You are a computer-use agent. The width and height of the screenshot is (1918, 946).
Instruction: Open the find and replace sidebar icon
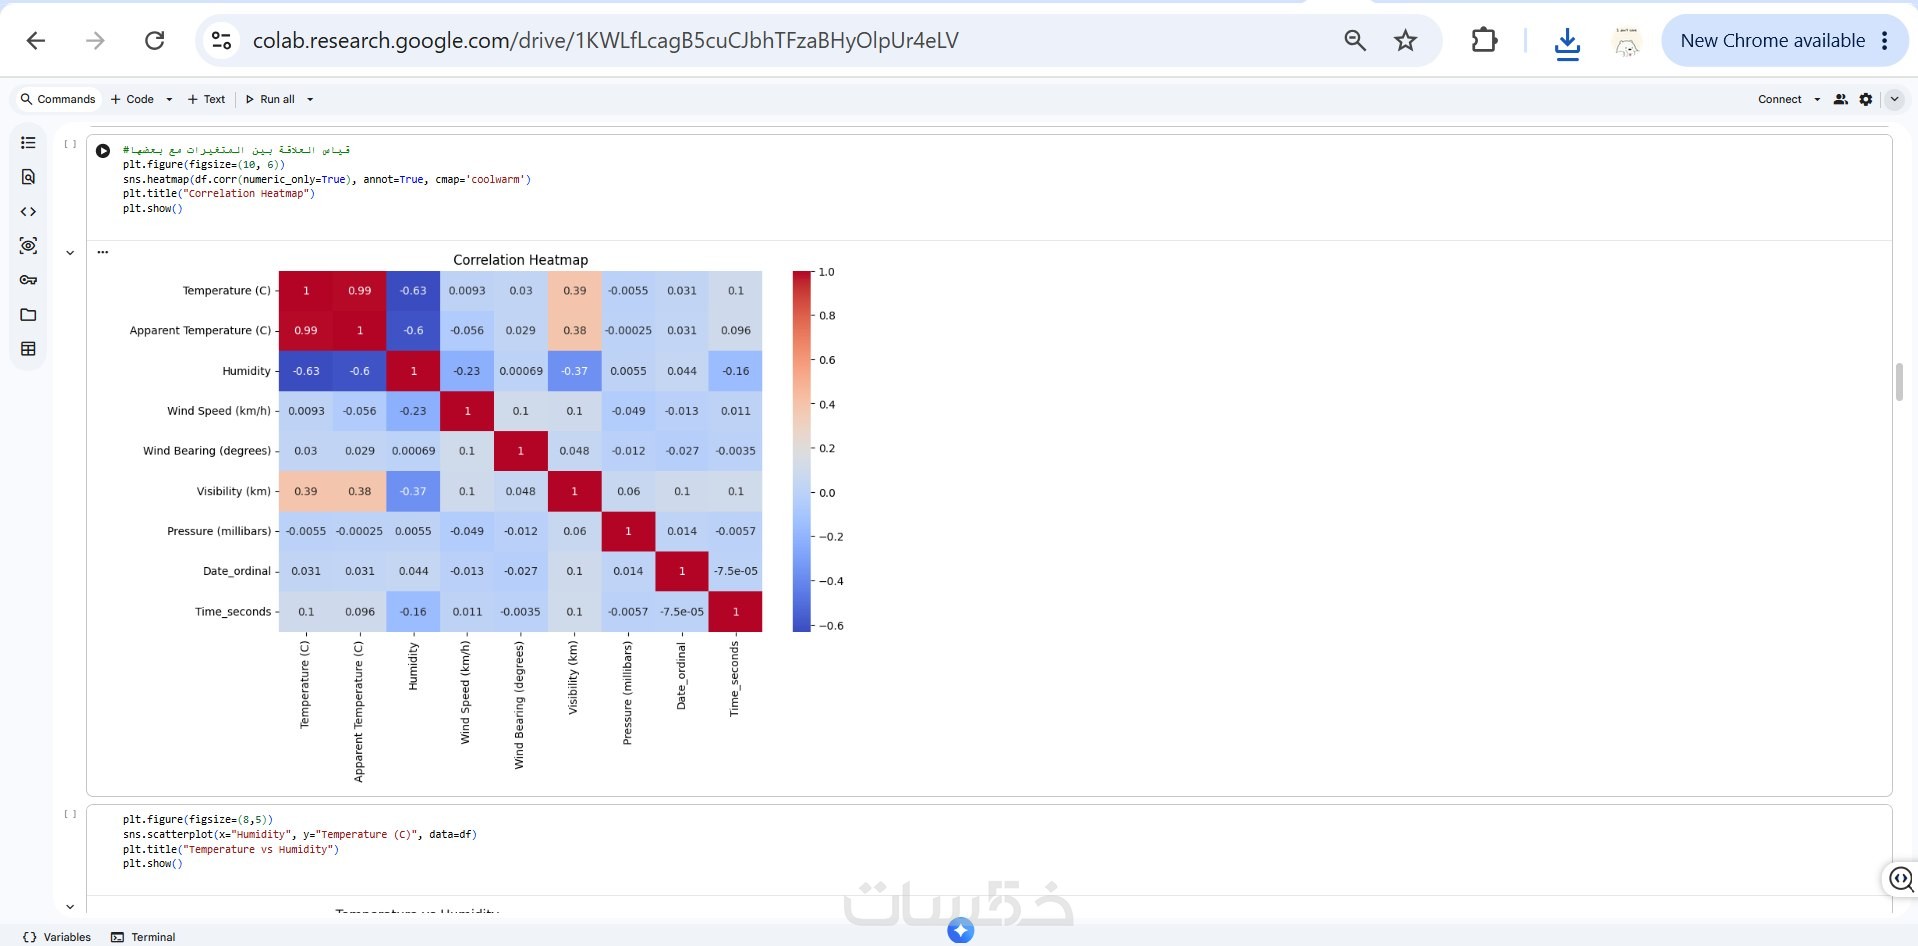coord(28,177)
